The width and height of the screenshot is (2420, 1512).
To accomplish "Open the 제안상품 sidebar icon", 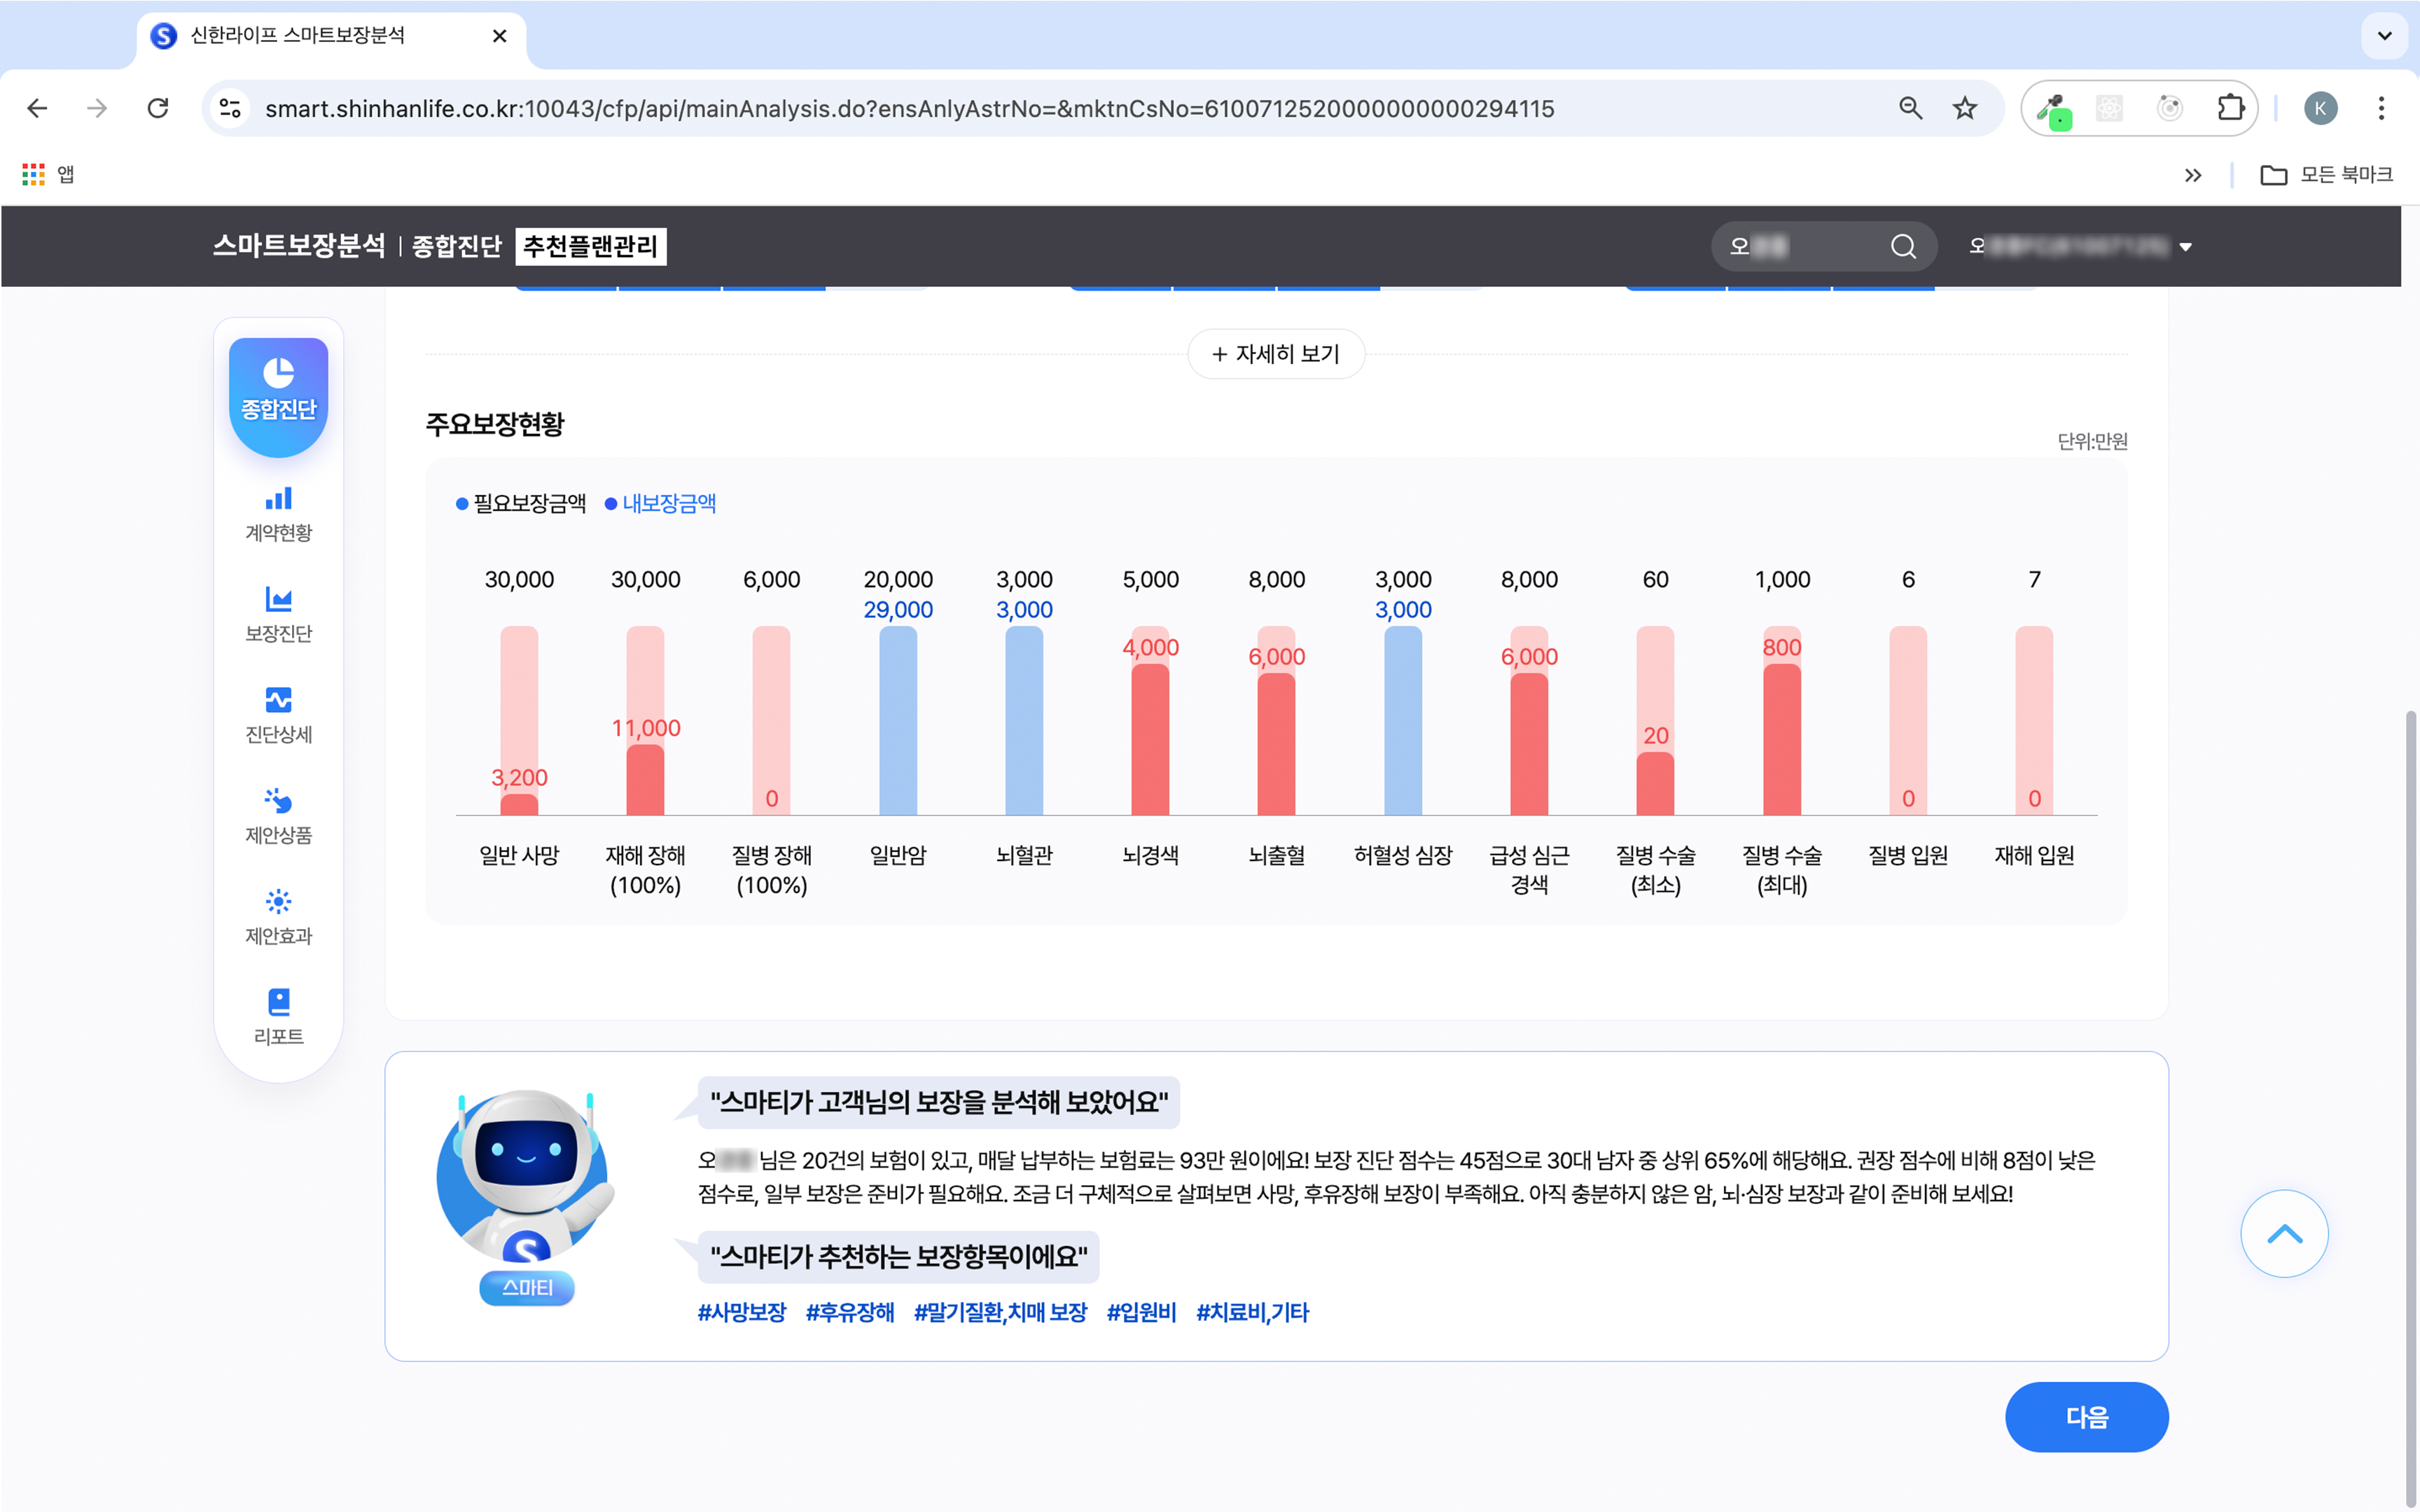I will point(278,801).
